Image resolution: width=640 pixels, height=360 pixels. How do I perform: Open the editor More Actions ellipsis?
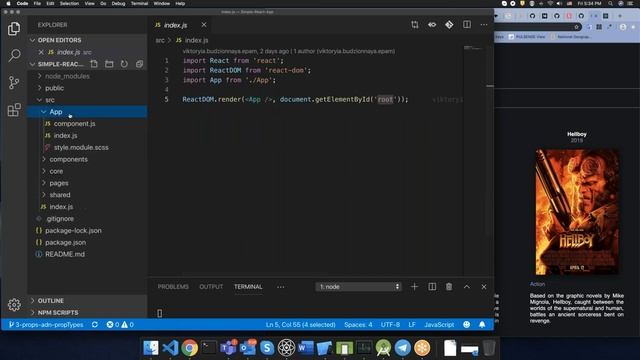click(484, 25)
